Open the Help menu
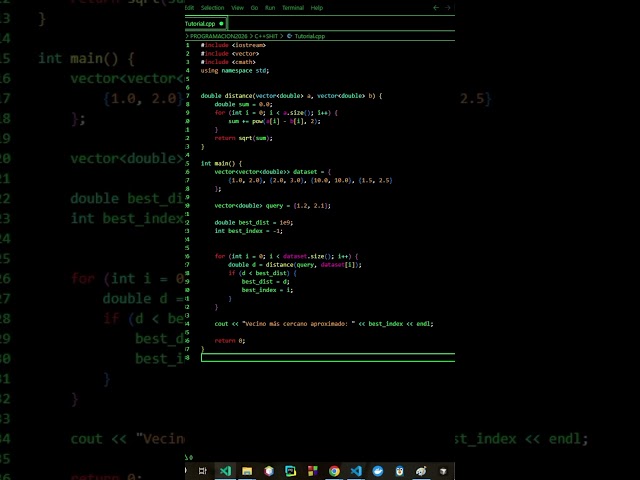This screenshot has width=640, height=480. coord(317,8)
